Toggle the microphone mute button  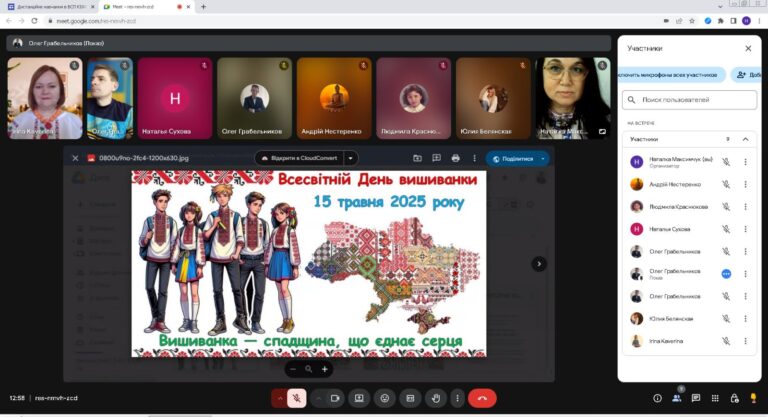click(x=297, y=398)
